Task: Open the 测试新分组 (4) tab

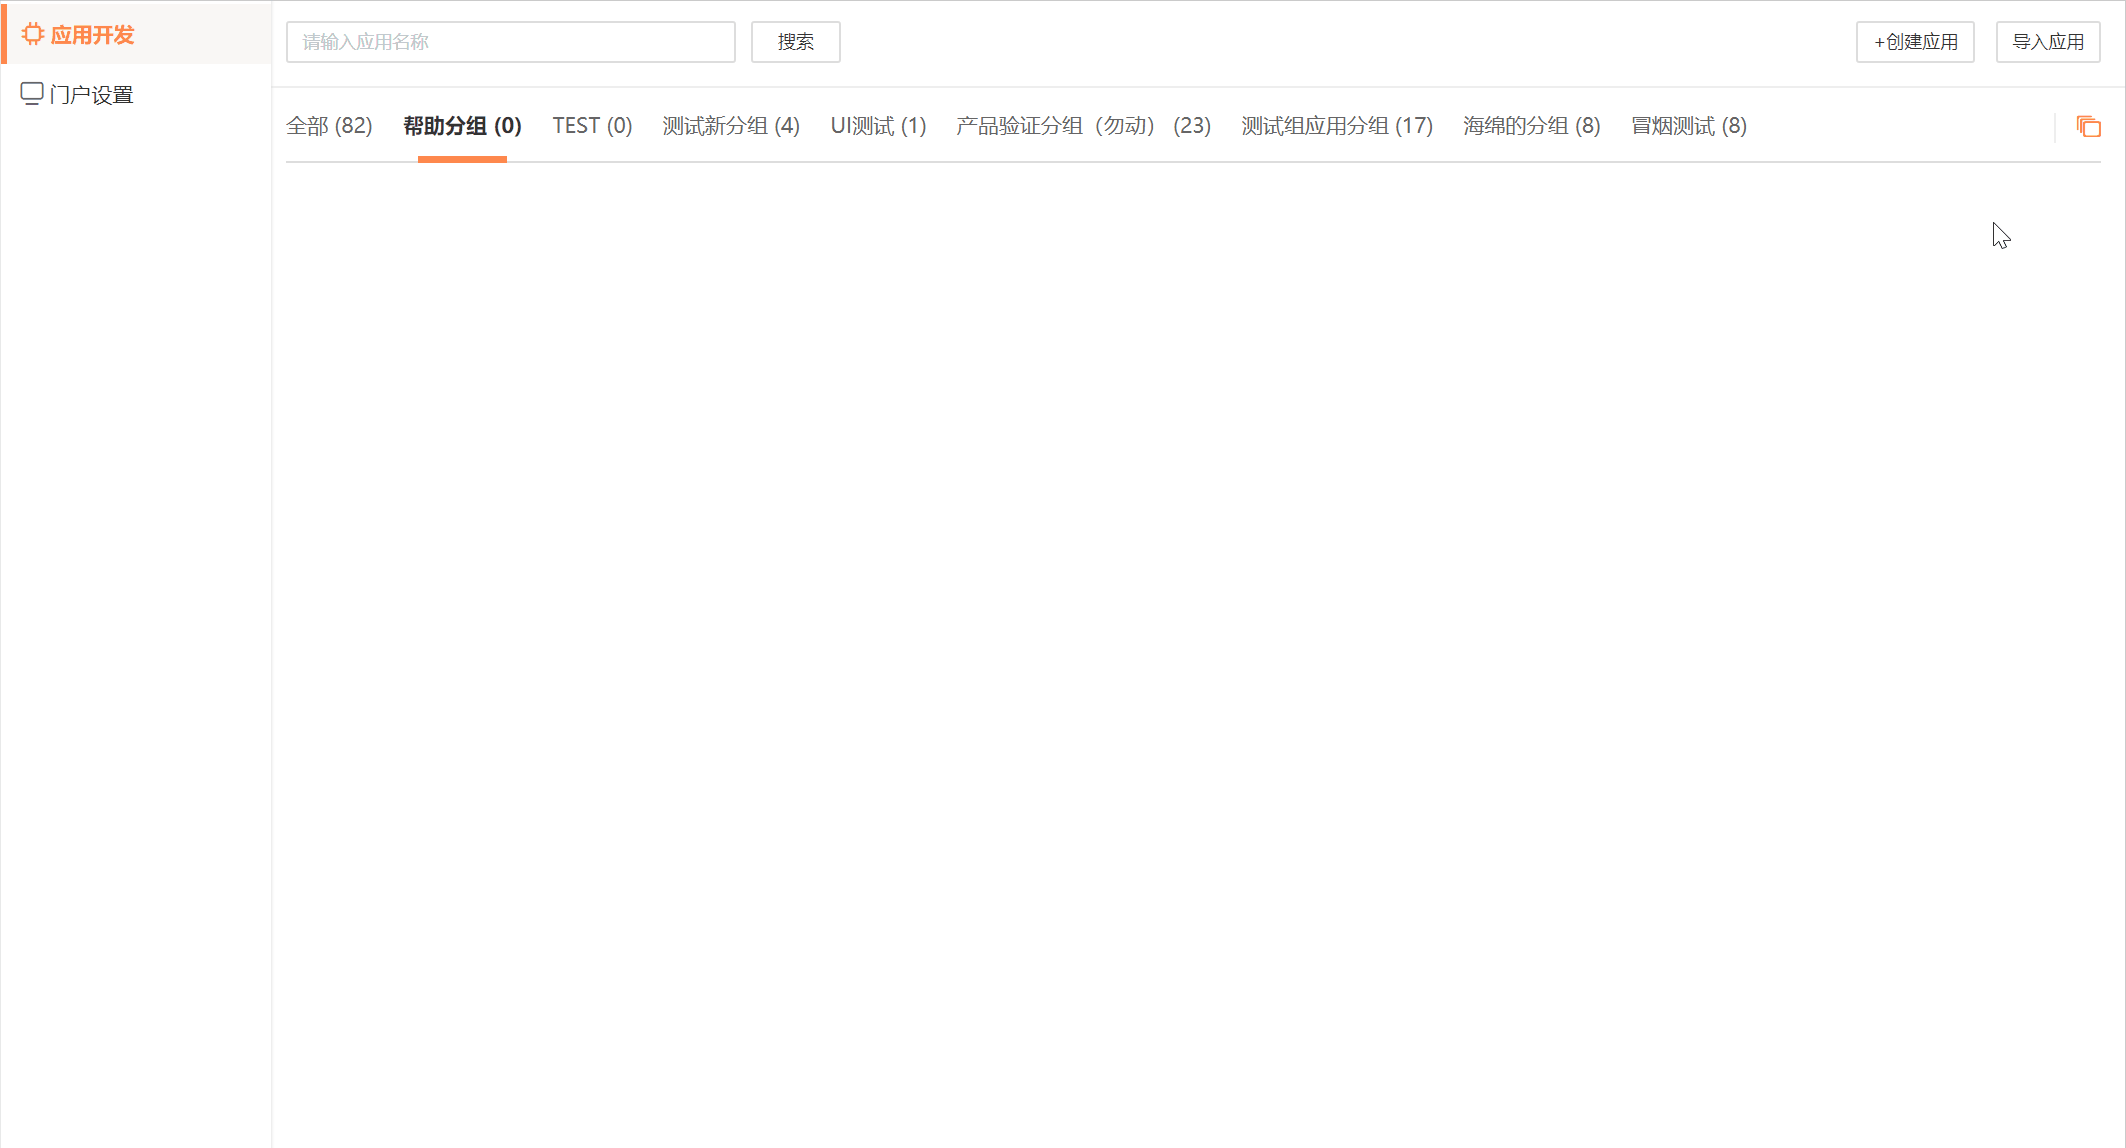Action: click(731, 126)
